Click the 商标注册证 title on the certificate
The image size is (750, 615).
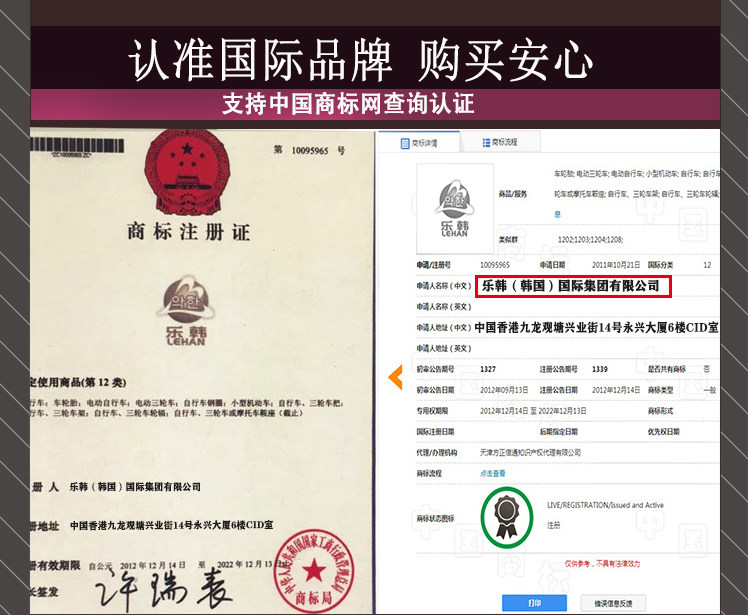tap(188, 232)
